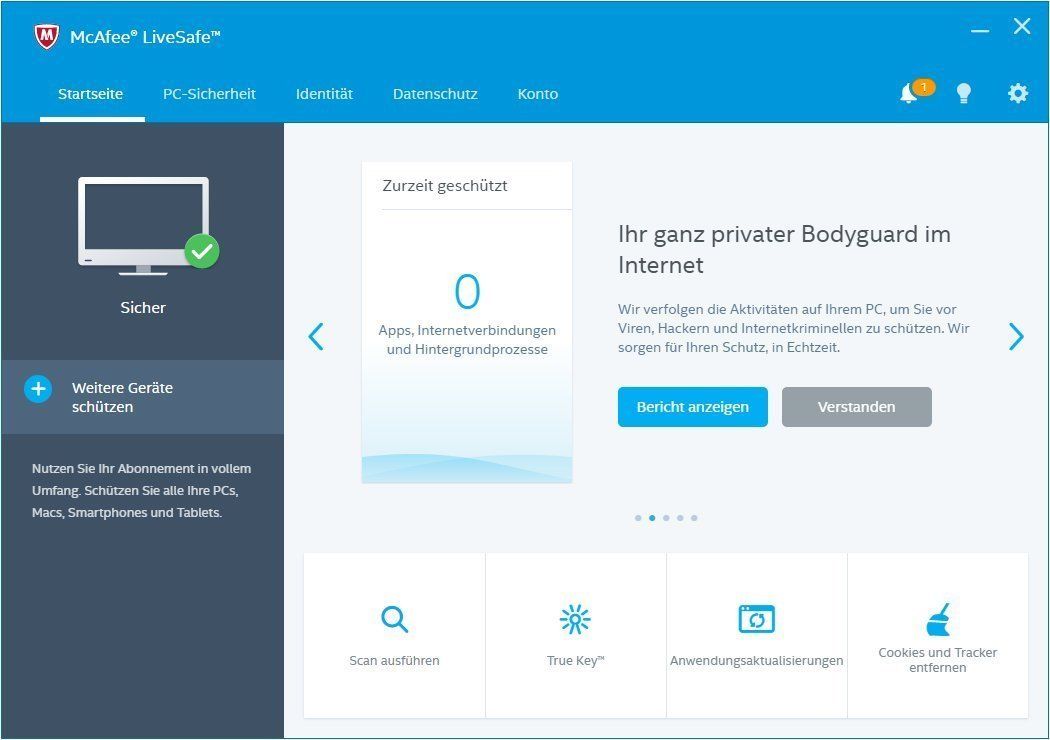Screen dimensions: 1050x740
Task: Click the Verstanden button
Action: click(x=856, y=406)
